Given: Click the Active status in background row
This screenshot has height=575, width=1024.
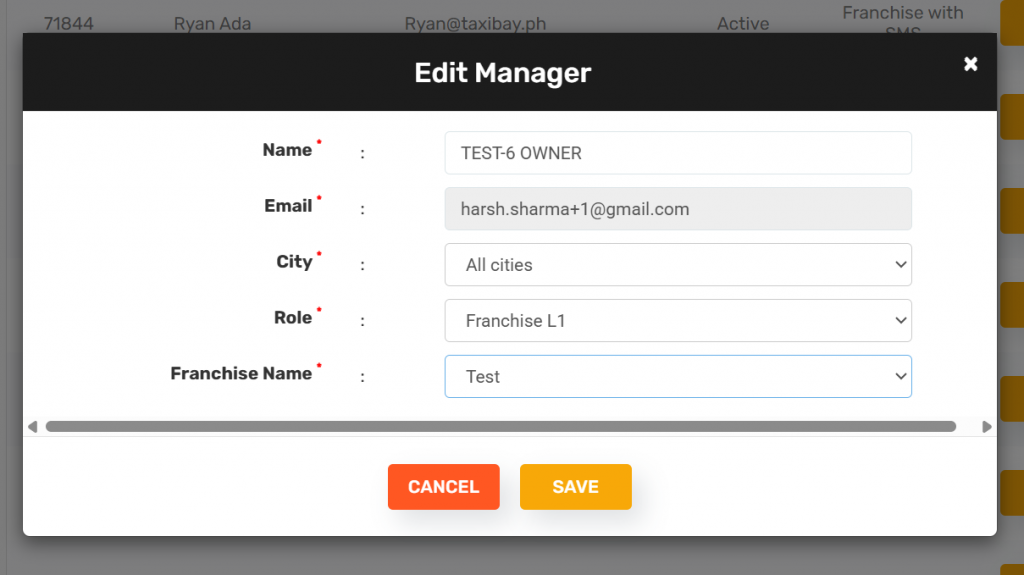Looking at the screenshot, I should pyautogui.click(x=743, y=23).
